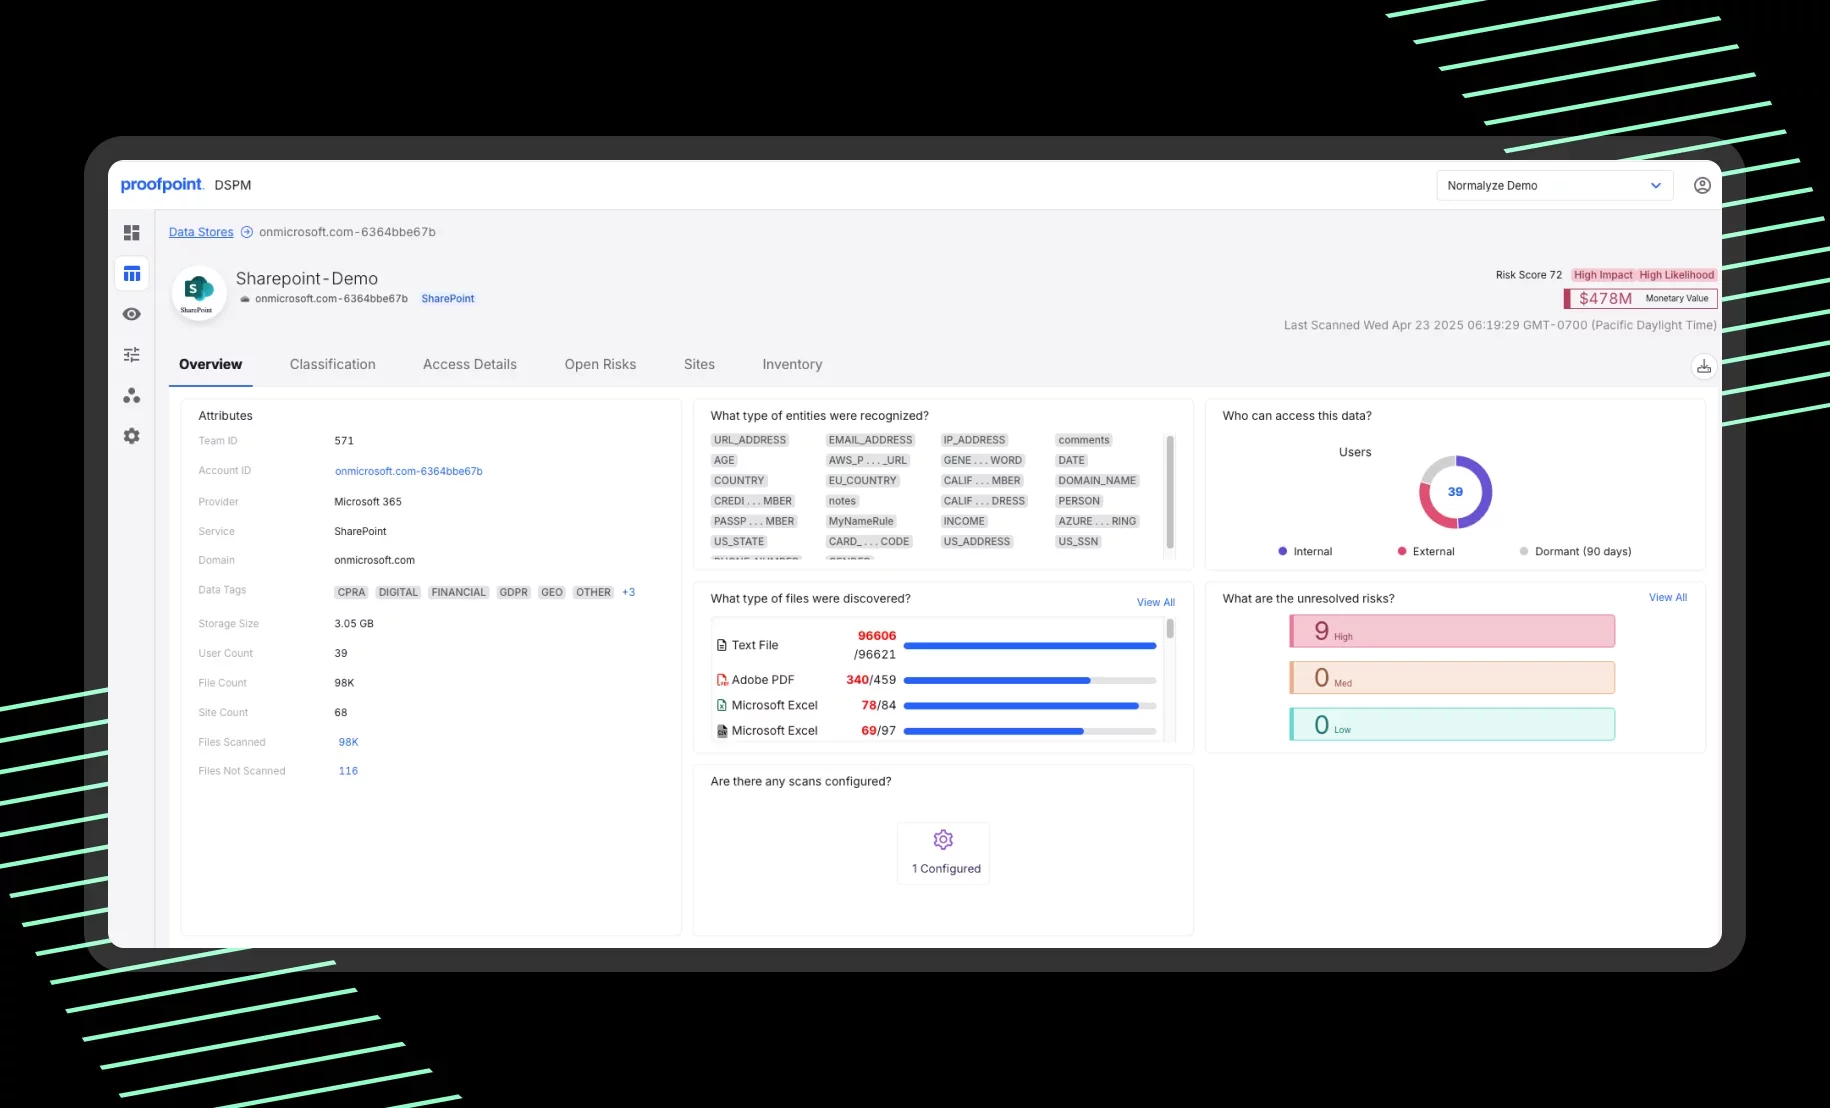Screen dimensions: 1830x1108
Task: Click the IP_ADDRESS entity tag
Action: click(974, 440)
